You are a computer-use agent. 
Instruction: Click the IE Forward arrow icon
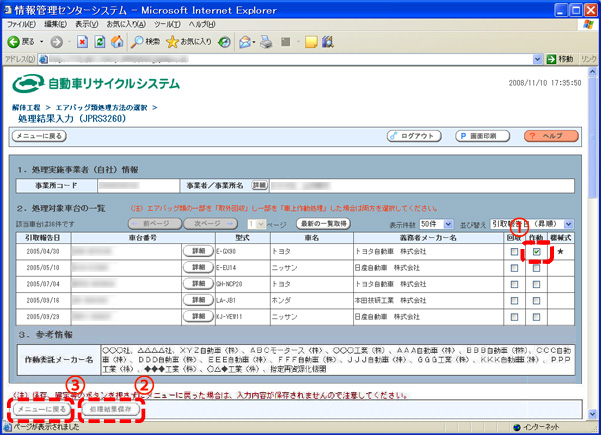click(x=57, y=42)
